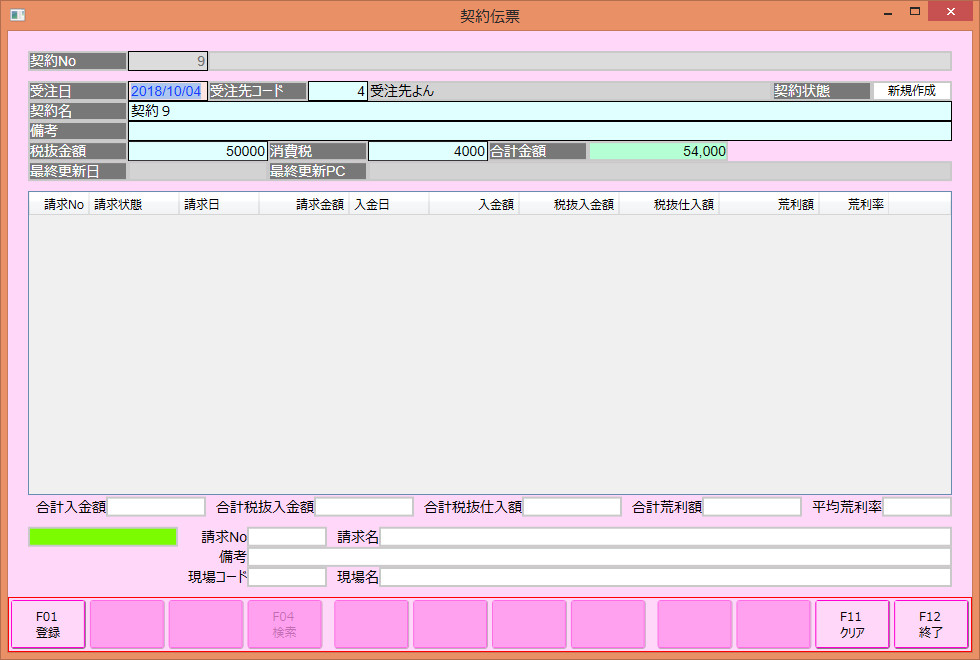This screenshot has width=980, height=660.
Task: Click the app icon in title bar
Action: coord(17,15)
